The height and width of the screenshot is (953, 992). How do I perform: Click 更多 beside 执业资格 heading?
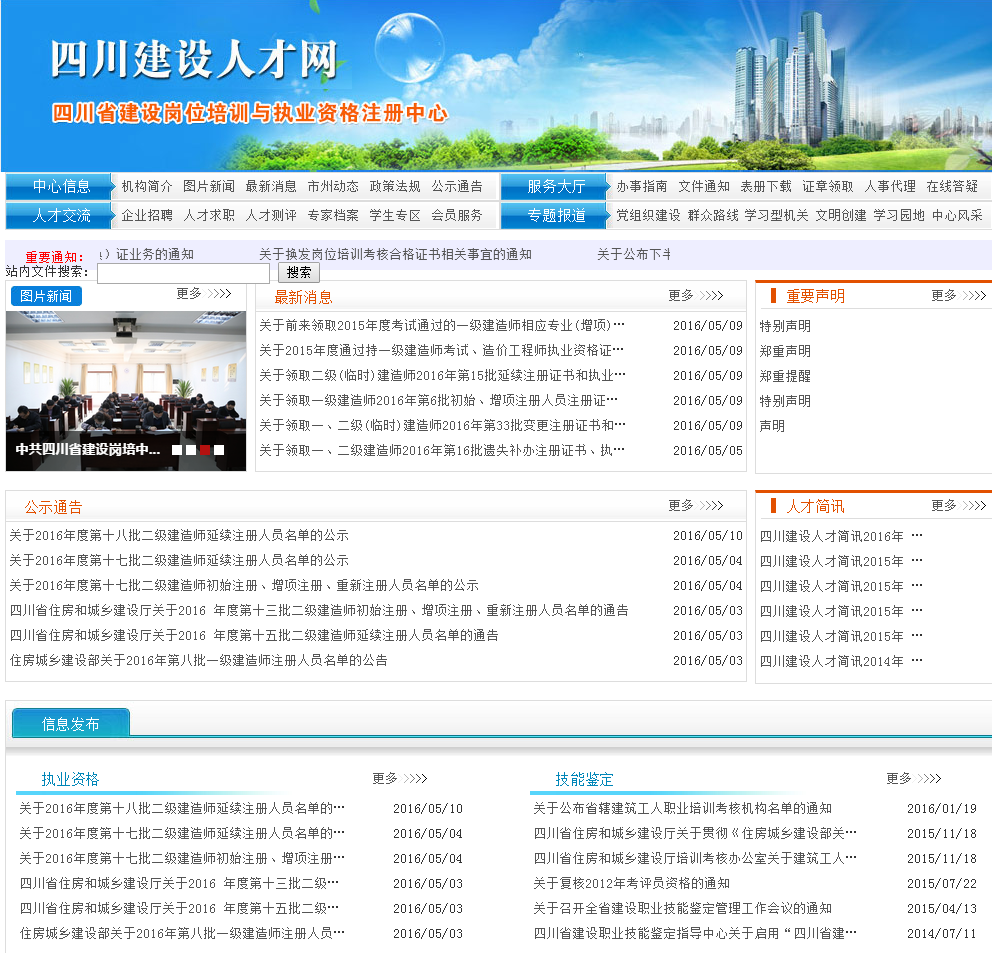400,778
